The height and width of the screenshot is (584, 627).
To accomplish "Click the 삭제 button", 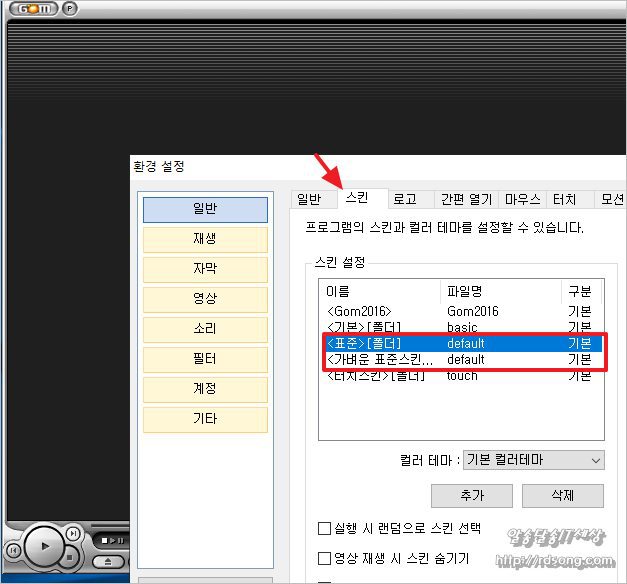I will coord(562,496).
